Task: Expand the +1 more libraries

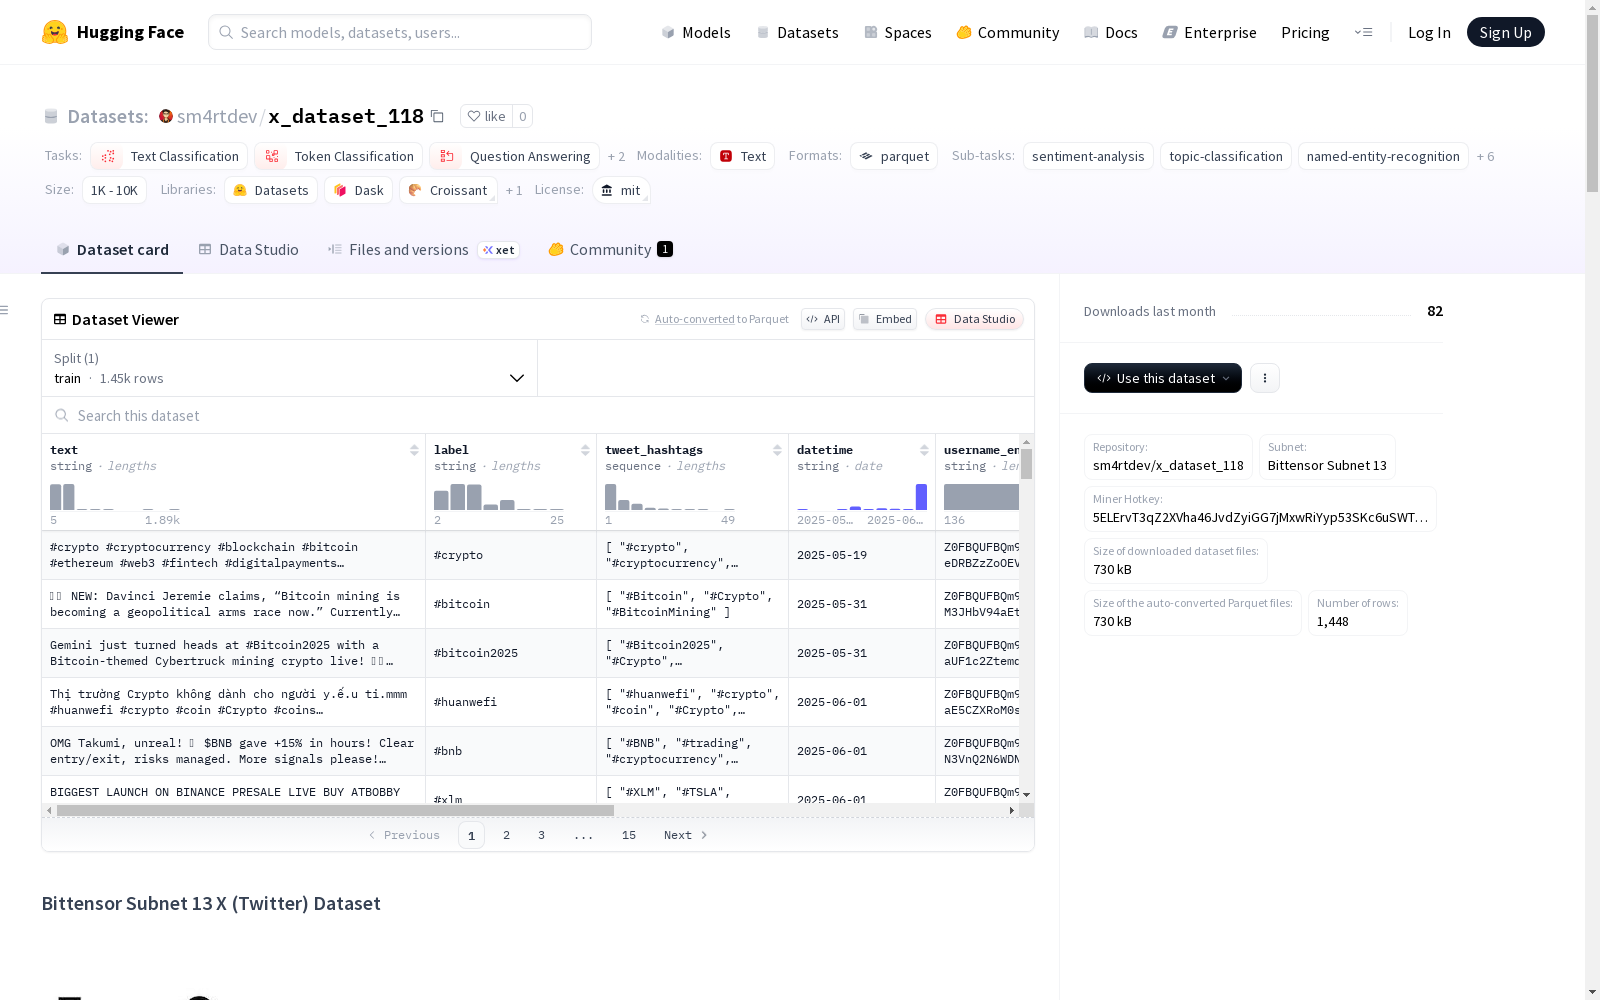Action: pyautogui.click(x=514, y=190)
